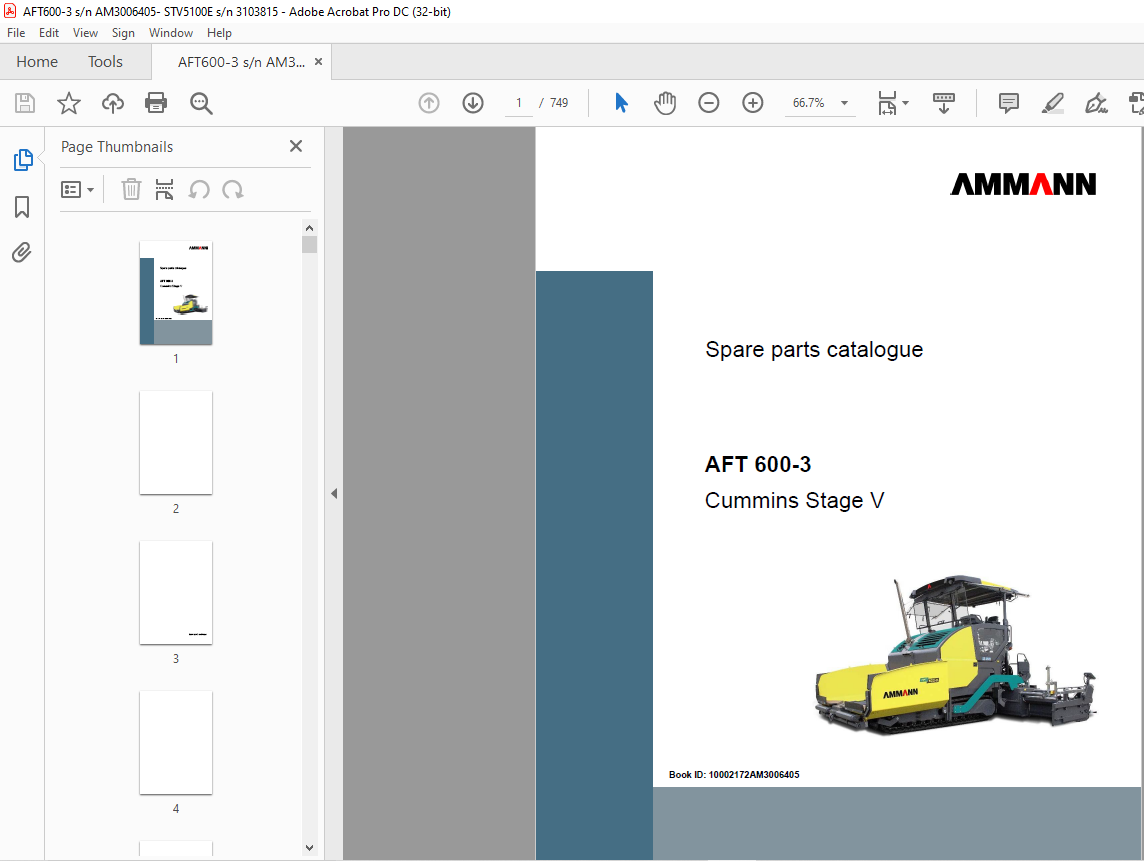Select the arrow selection tool
This screenshot has height=861, width=1144.
pyautogui.click(x=621, y=103)
